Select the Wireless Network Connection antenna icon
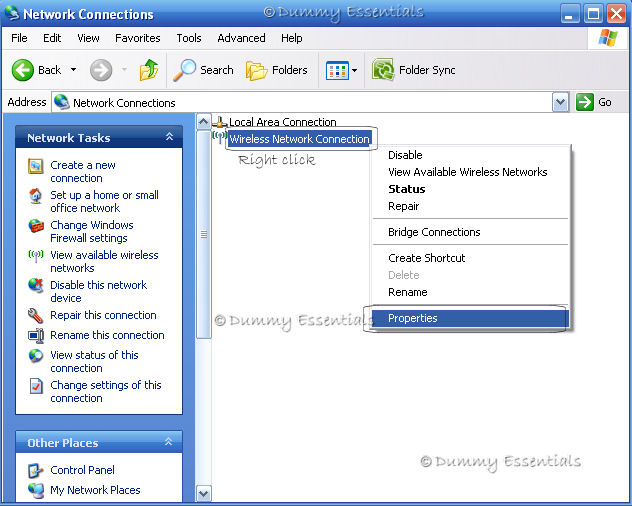Viewport: 632px width, 506px height. [219, 137]
